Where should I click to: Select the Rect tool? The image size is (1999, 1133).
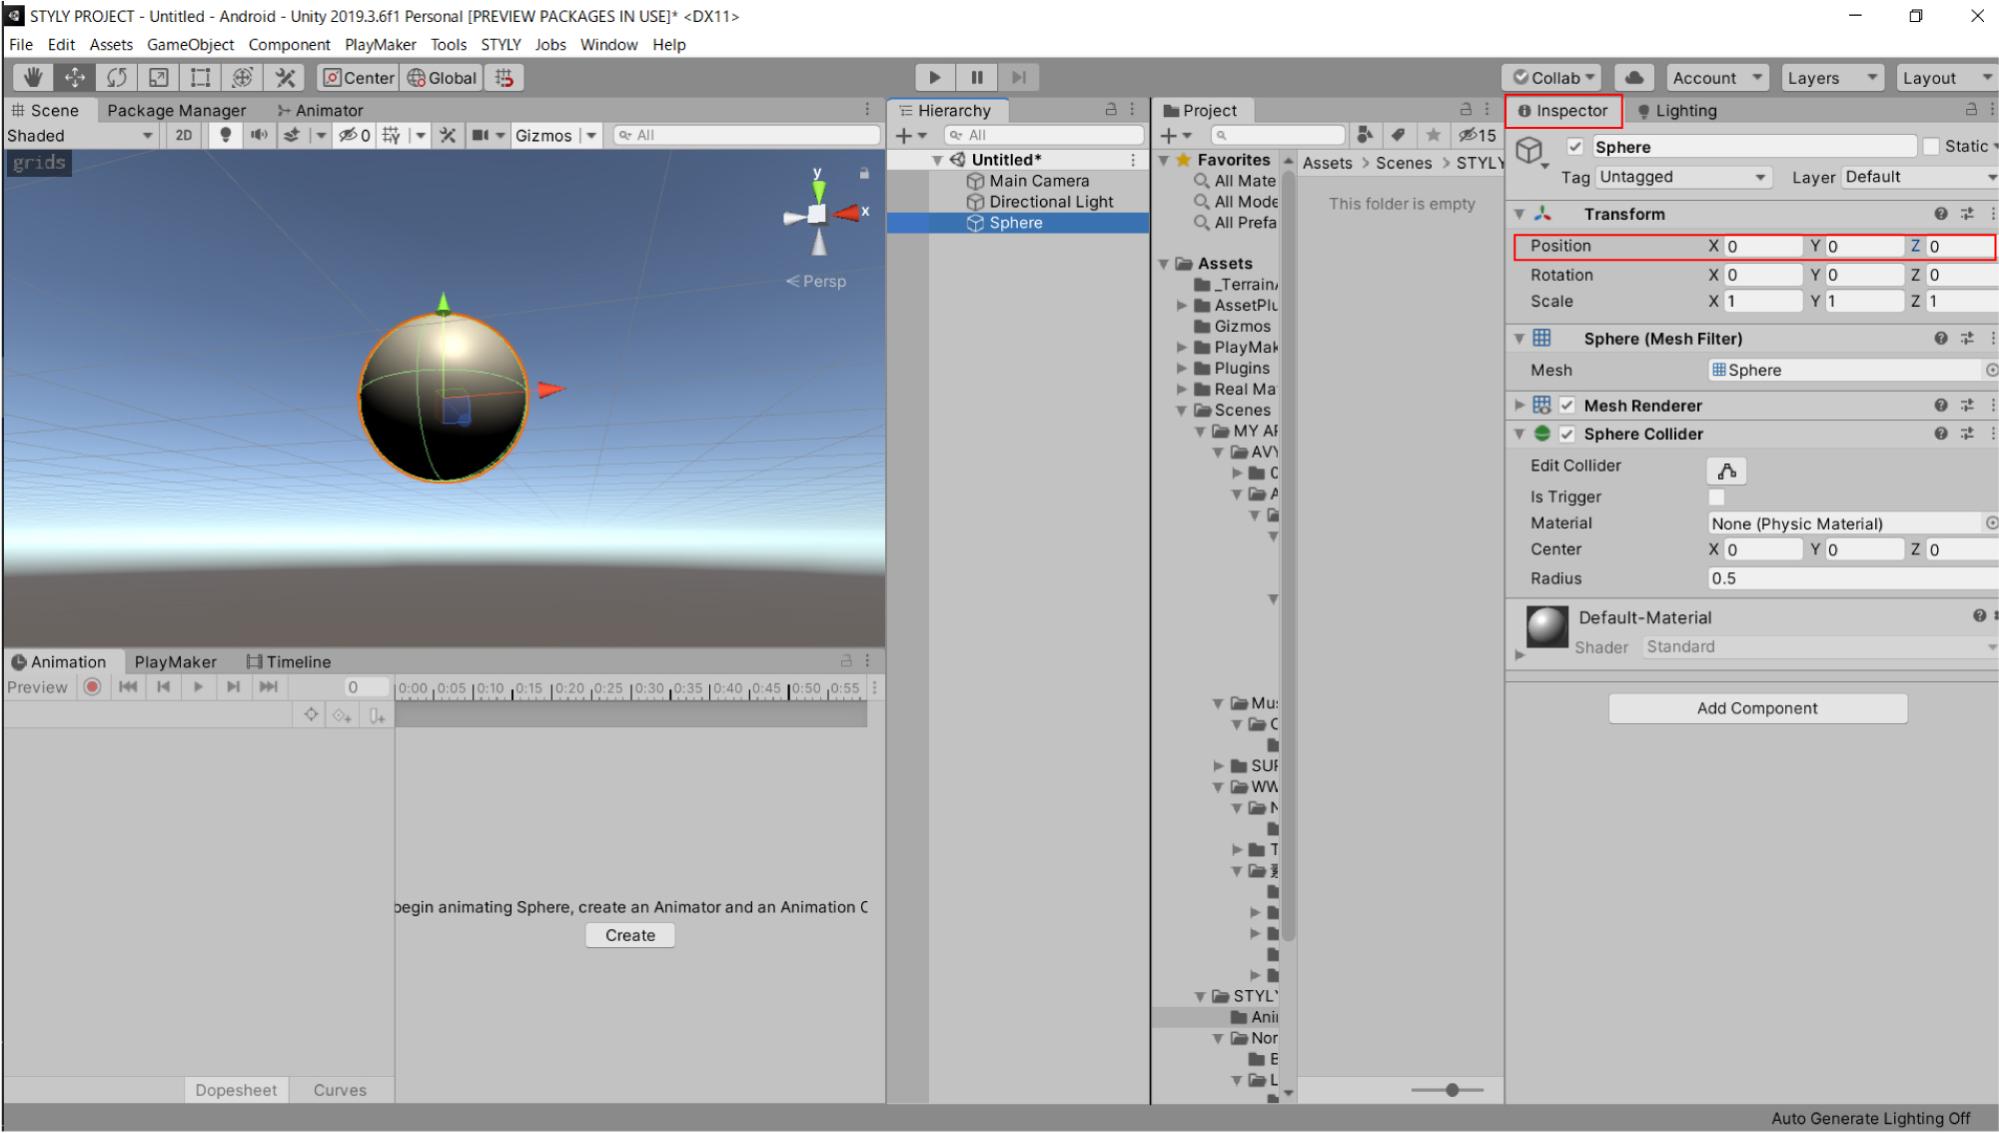coord(200,77)
